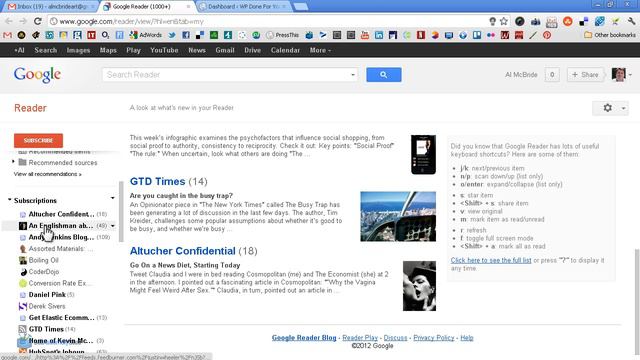
Task: Switch to the Gmail Inbox tab
Action: (x=51, y=7)
